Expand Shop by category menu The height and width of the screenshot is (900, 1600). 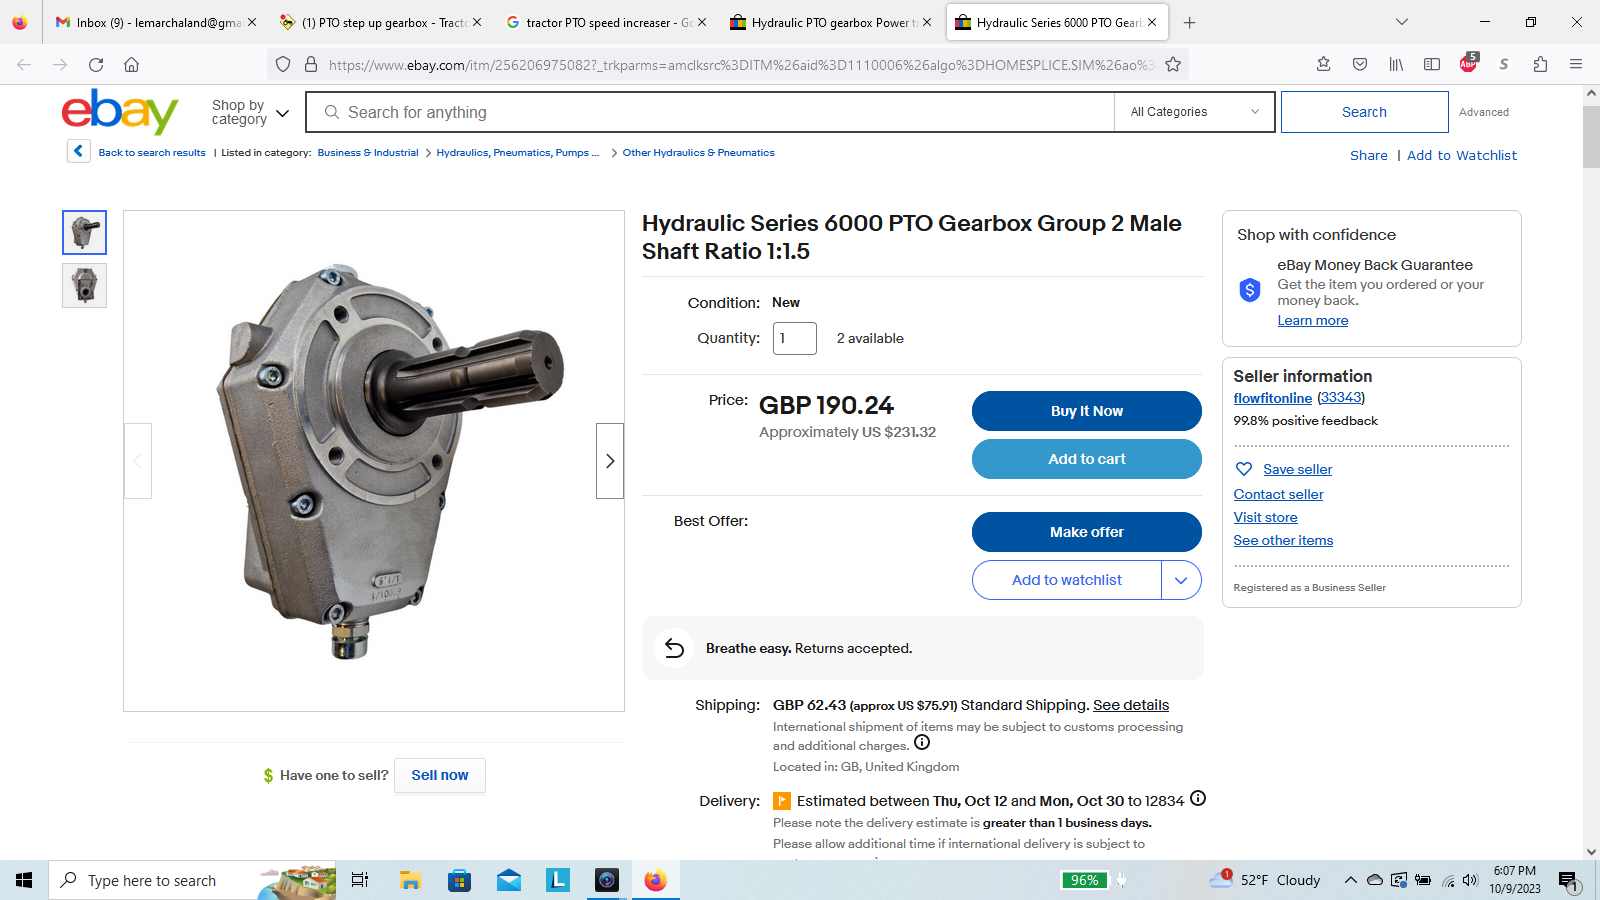click(x=250, y=112)
